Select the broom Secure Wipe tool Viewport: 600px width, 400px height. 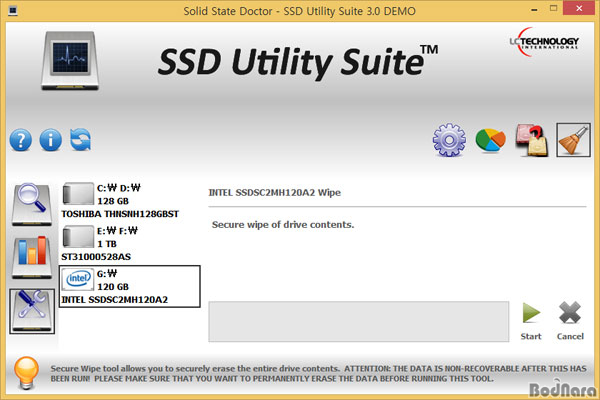(573, 140)
